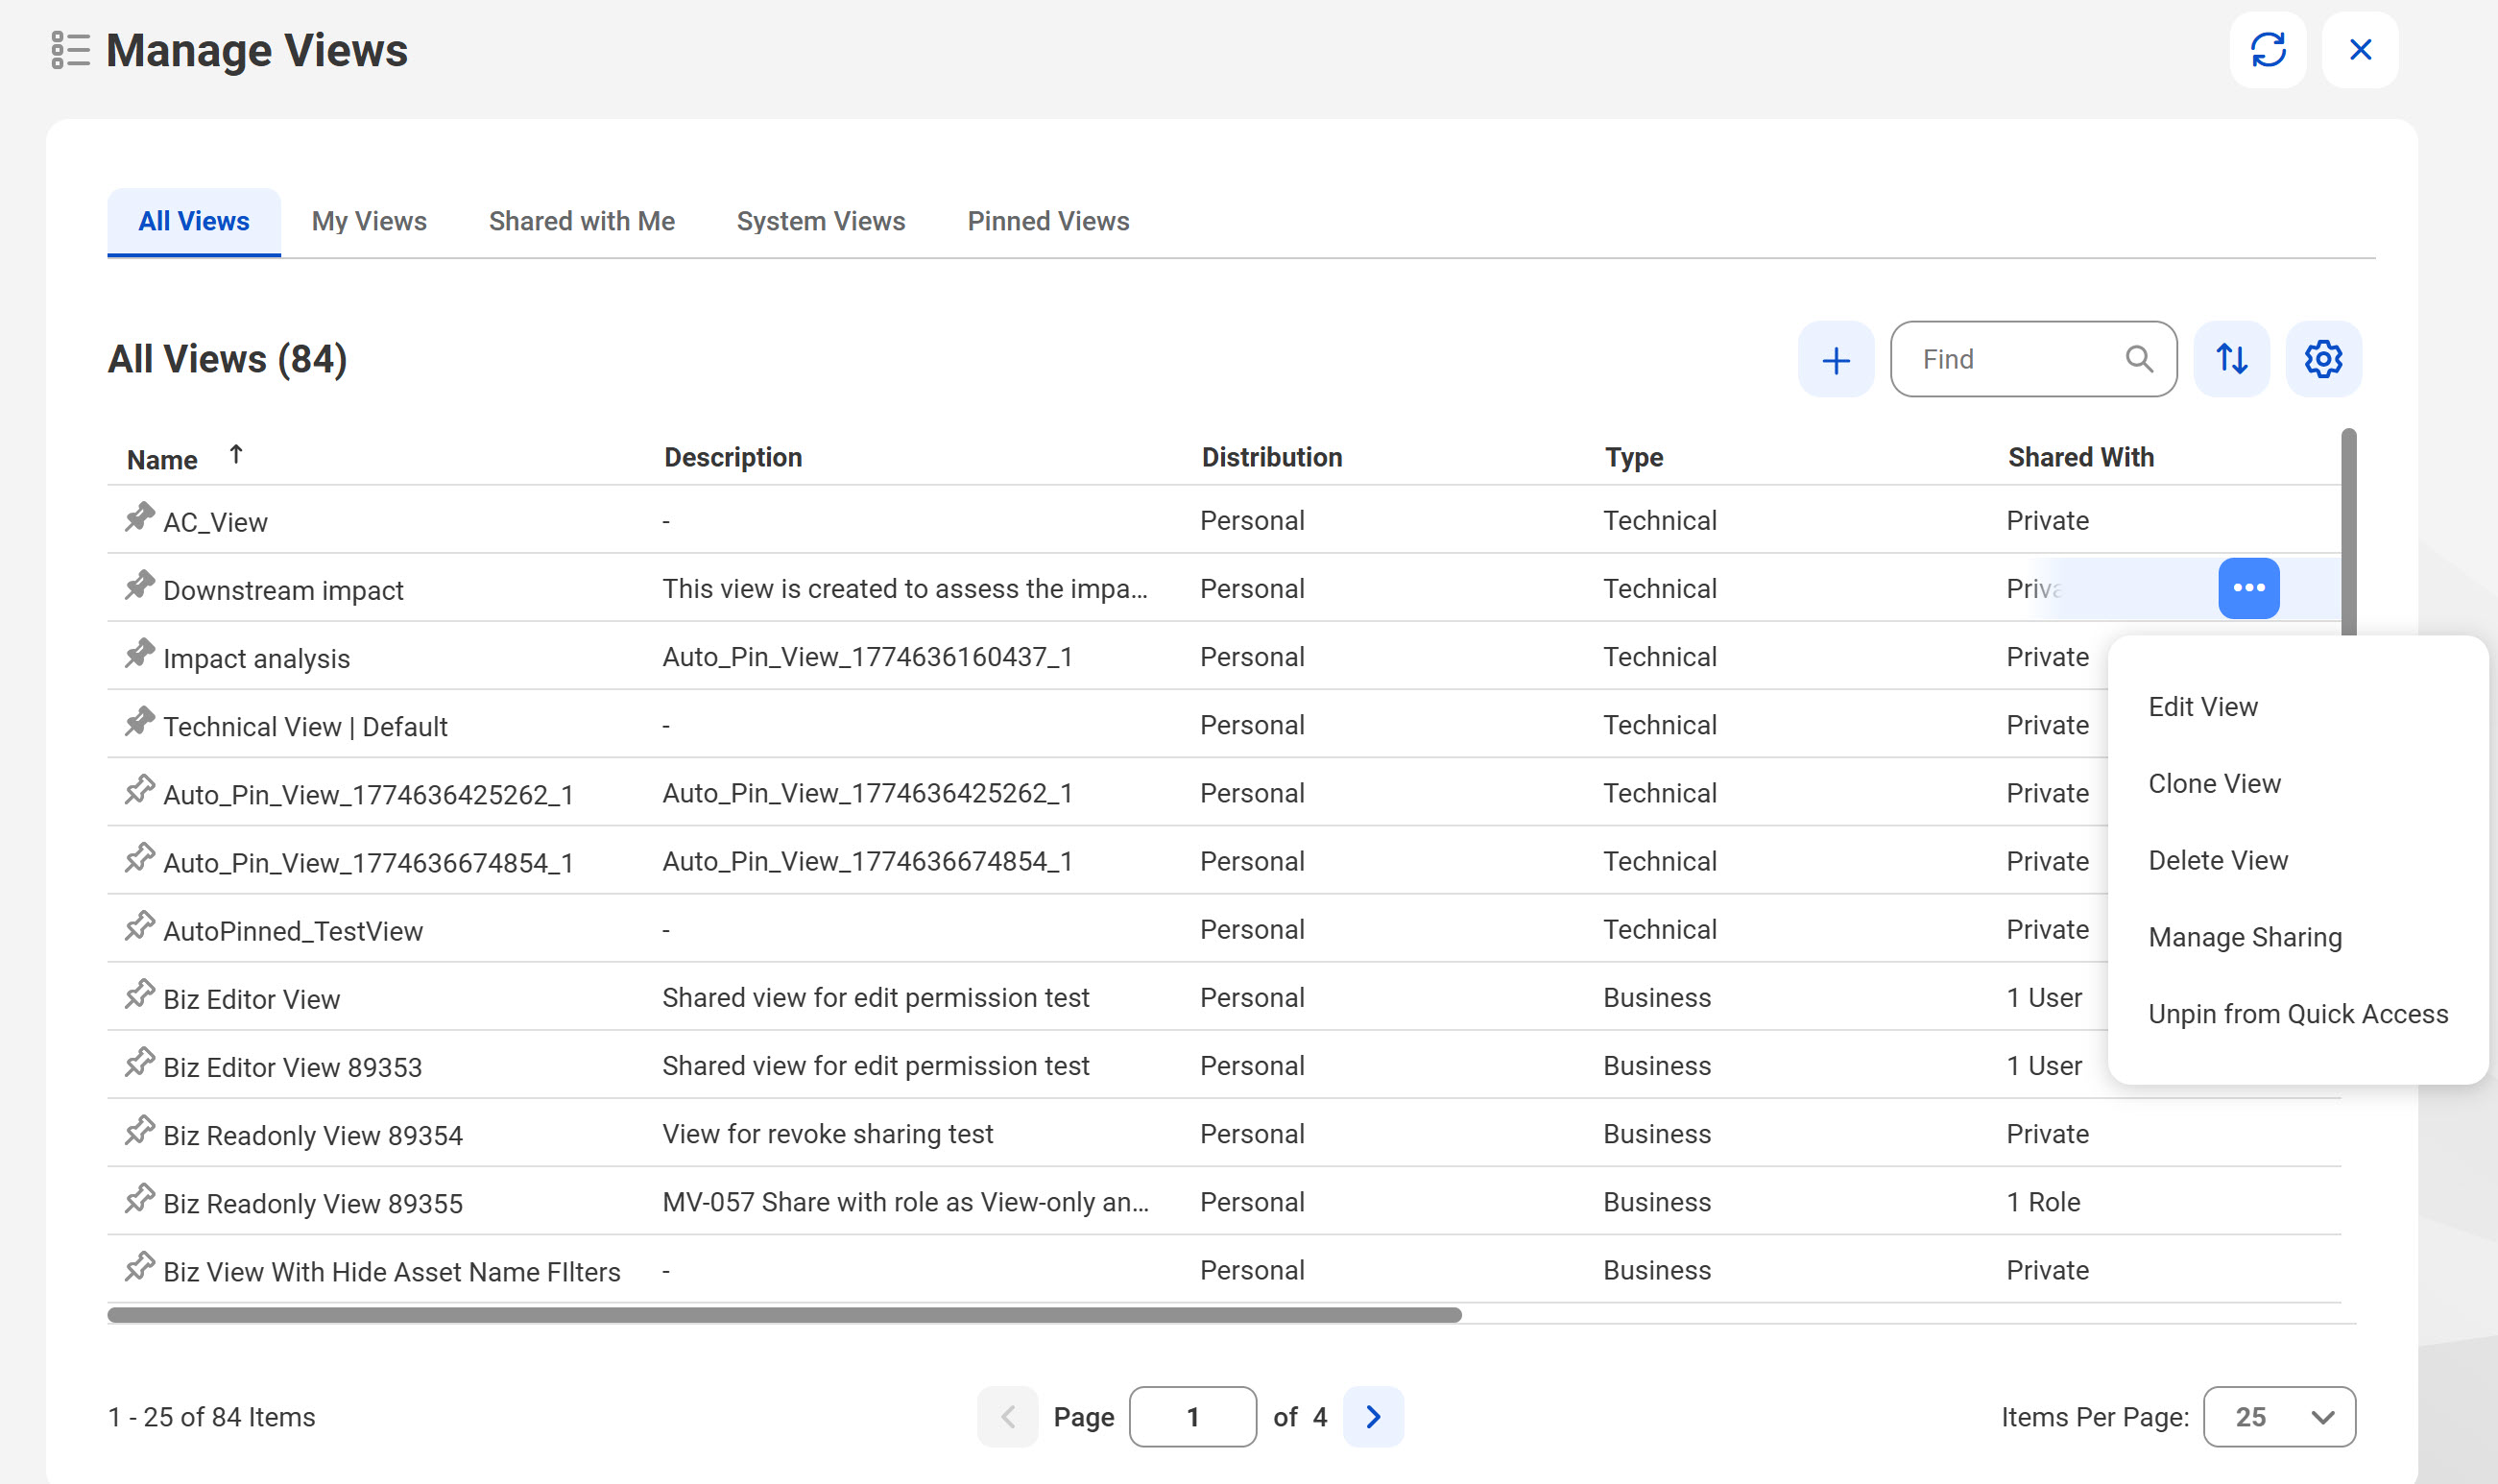Image resolution: width=2498 pixels, height=1484 pixels.
Task: Select Unpin from Quick Access
Action: pos(2298,1014)
